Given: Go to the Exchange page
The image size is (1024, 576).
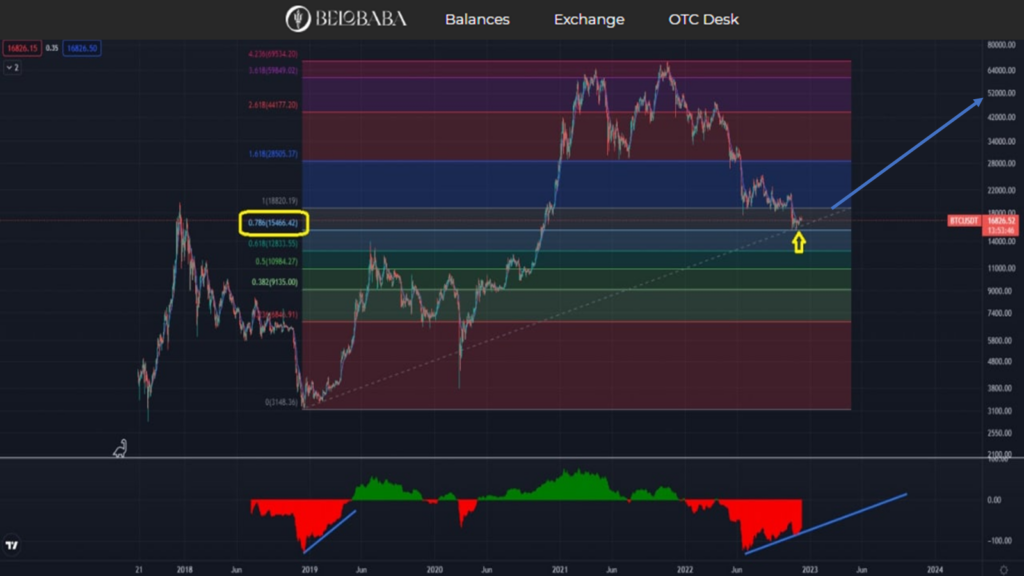Looking at the screenshot, I should [588, 20].
